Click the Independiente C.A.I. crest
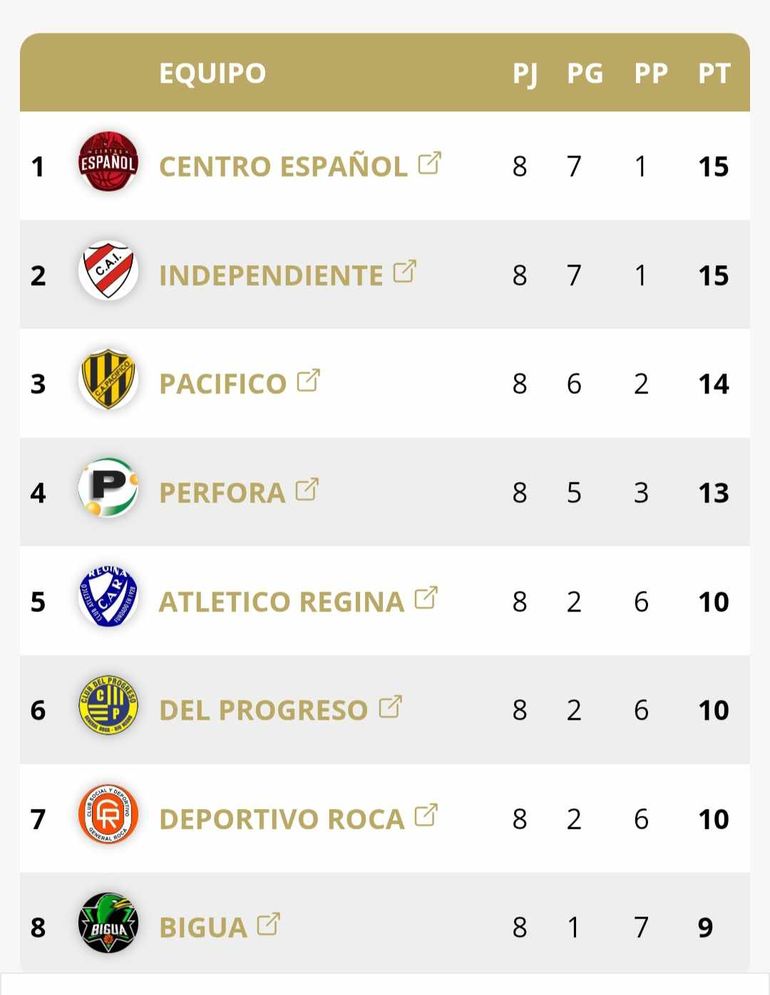This screenshot has width=770, height=995. tap(108, 271)
